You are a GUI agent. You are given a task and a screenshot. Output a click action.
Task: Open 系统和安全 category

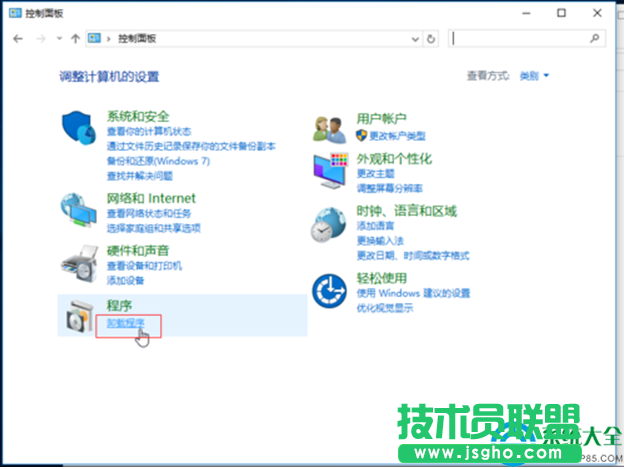[x=138, y=116]
